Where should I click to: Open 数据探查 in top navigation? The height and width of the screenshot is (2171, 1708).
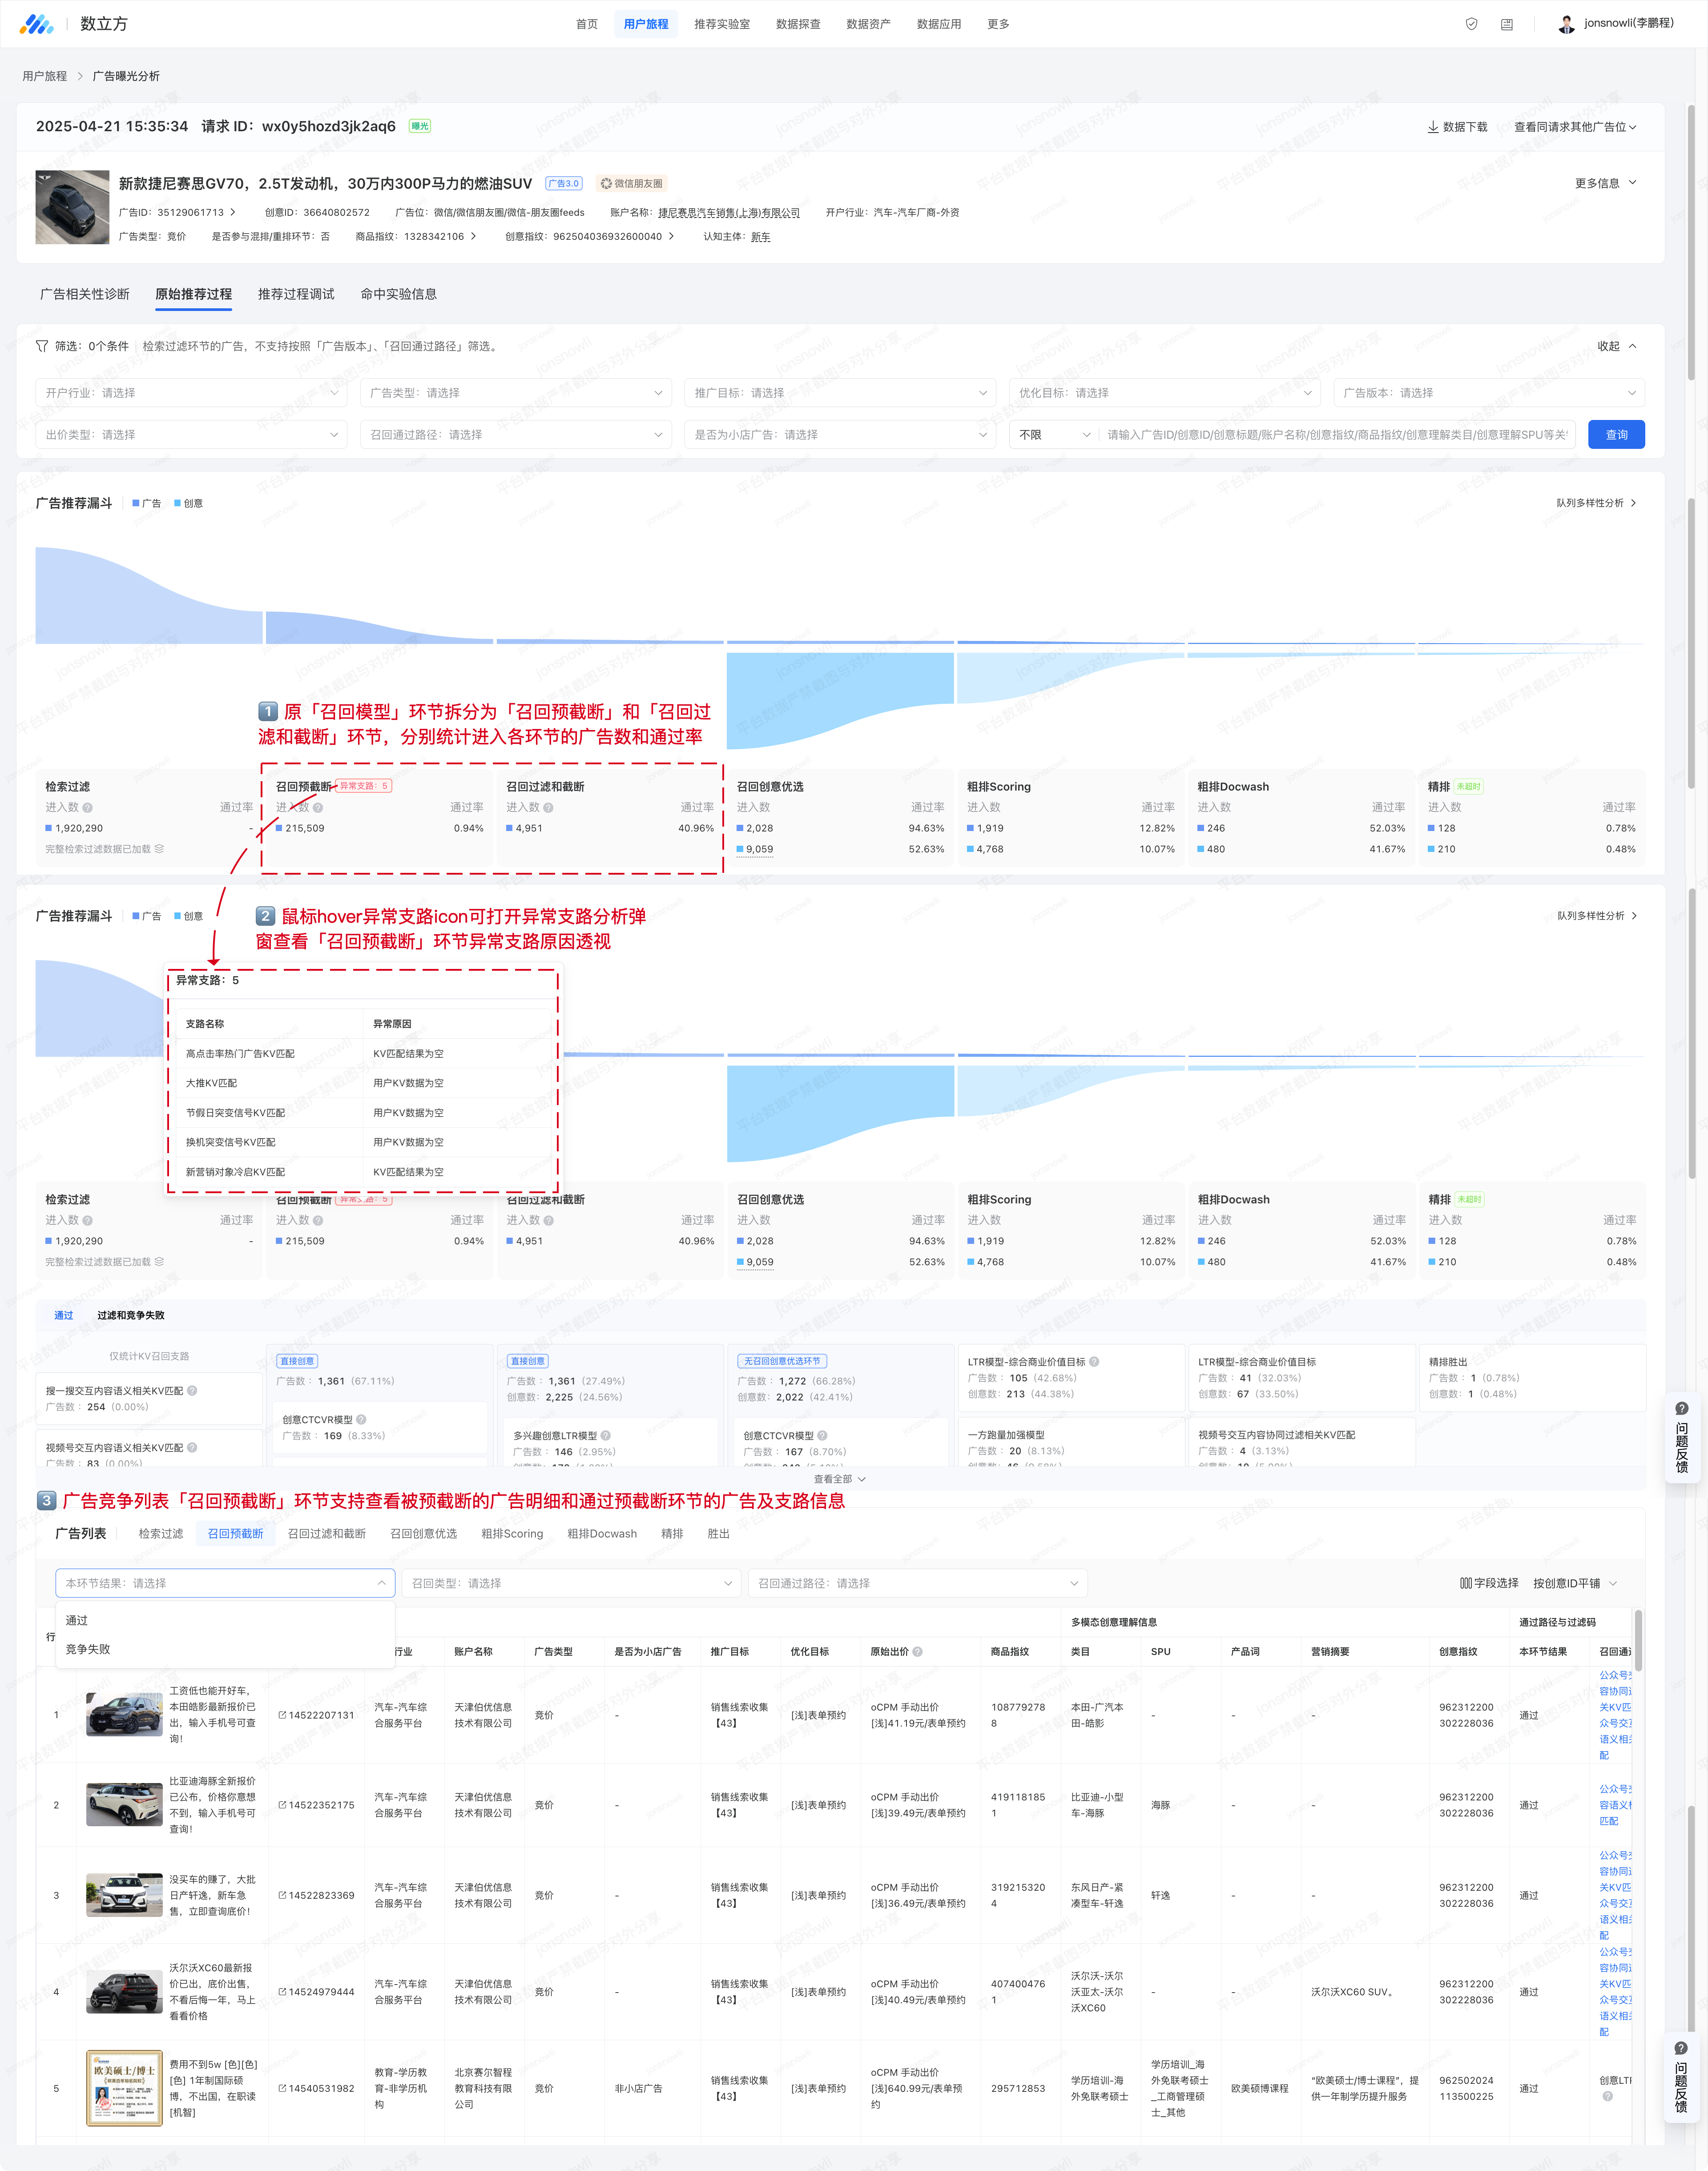797,24
